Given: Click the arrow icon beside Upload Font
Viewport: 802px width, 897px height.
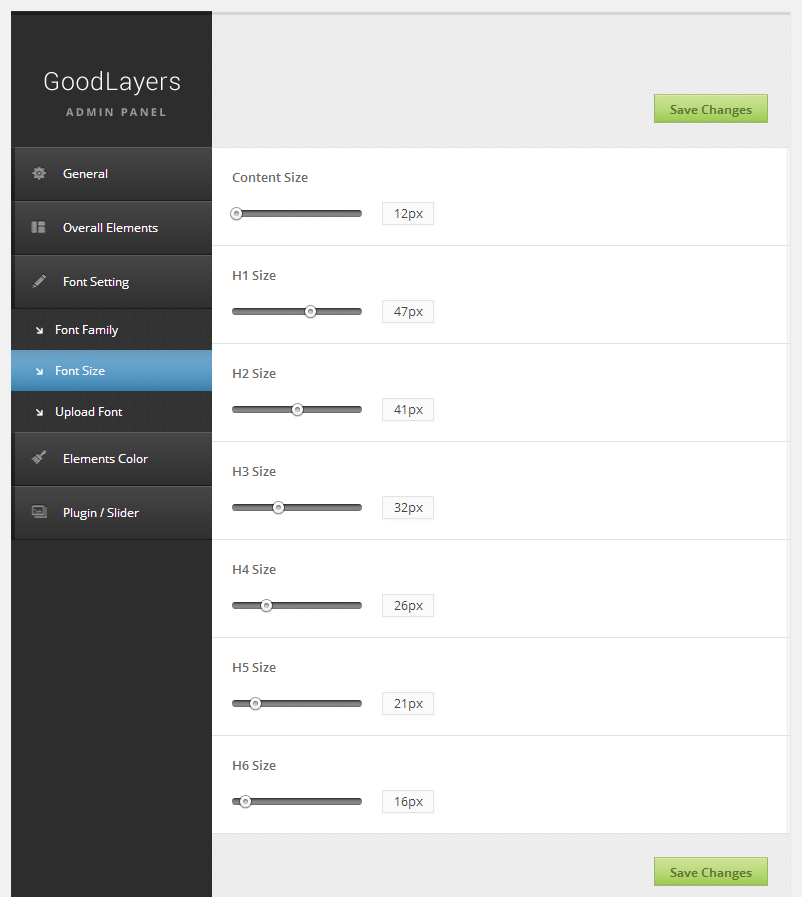Looking at the screenshot, I should [39, 413].
